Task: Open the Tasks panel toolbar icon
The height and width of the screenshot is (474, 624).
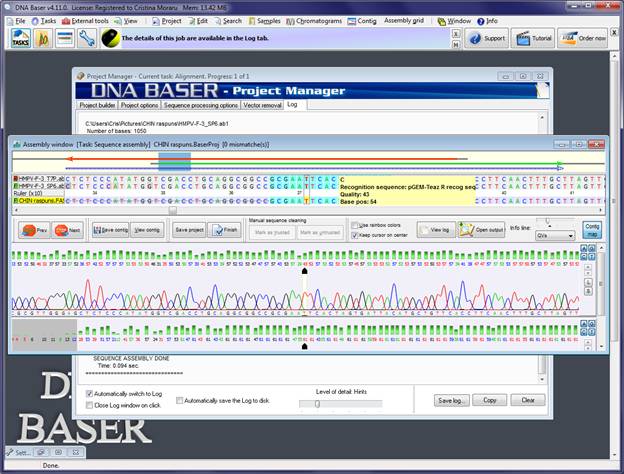Action: [20, 38]
